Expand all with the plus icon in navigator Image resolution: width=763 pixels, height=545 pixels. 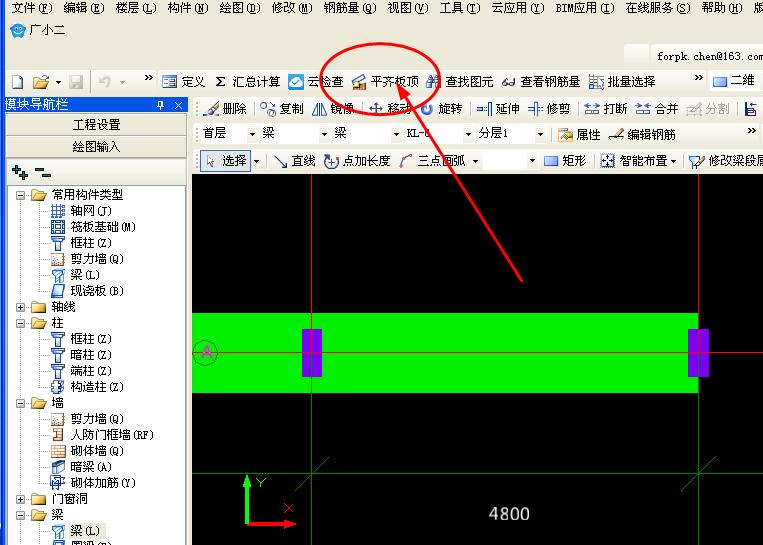pos(19,172)
